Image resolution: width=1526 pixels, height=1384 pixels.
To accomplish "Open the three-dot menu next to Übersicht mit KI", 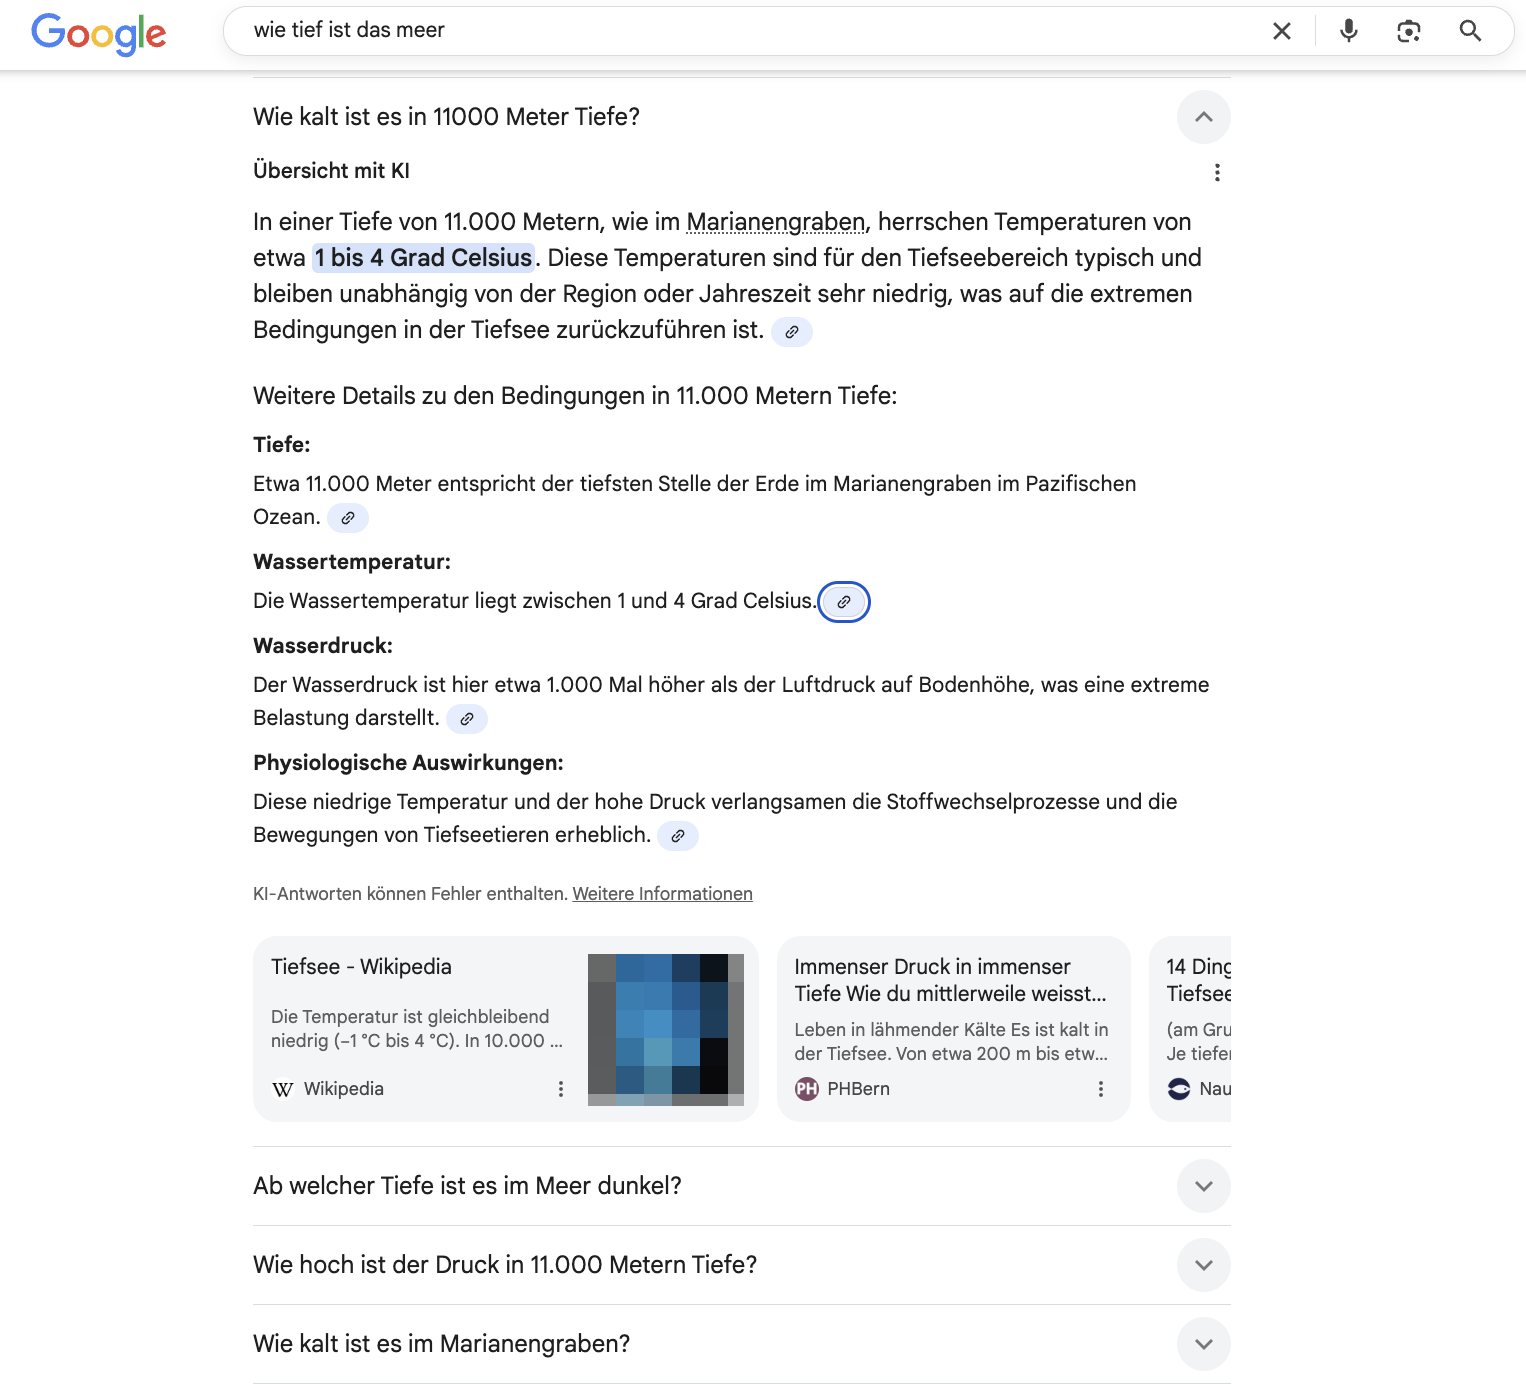I will pyautogui.click(x=1217, y=171).
